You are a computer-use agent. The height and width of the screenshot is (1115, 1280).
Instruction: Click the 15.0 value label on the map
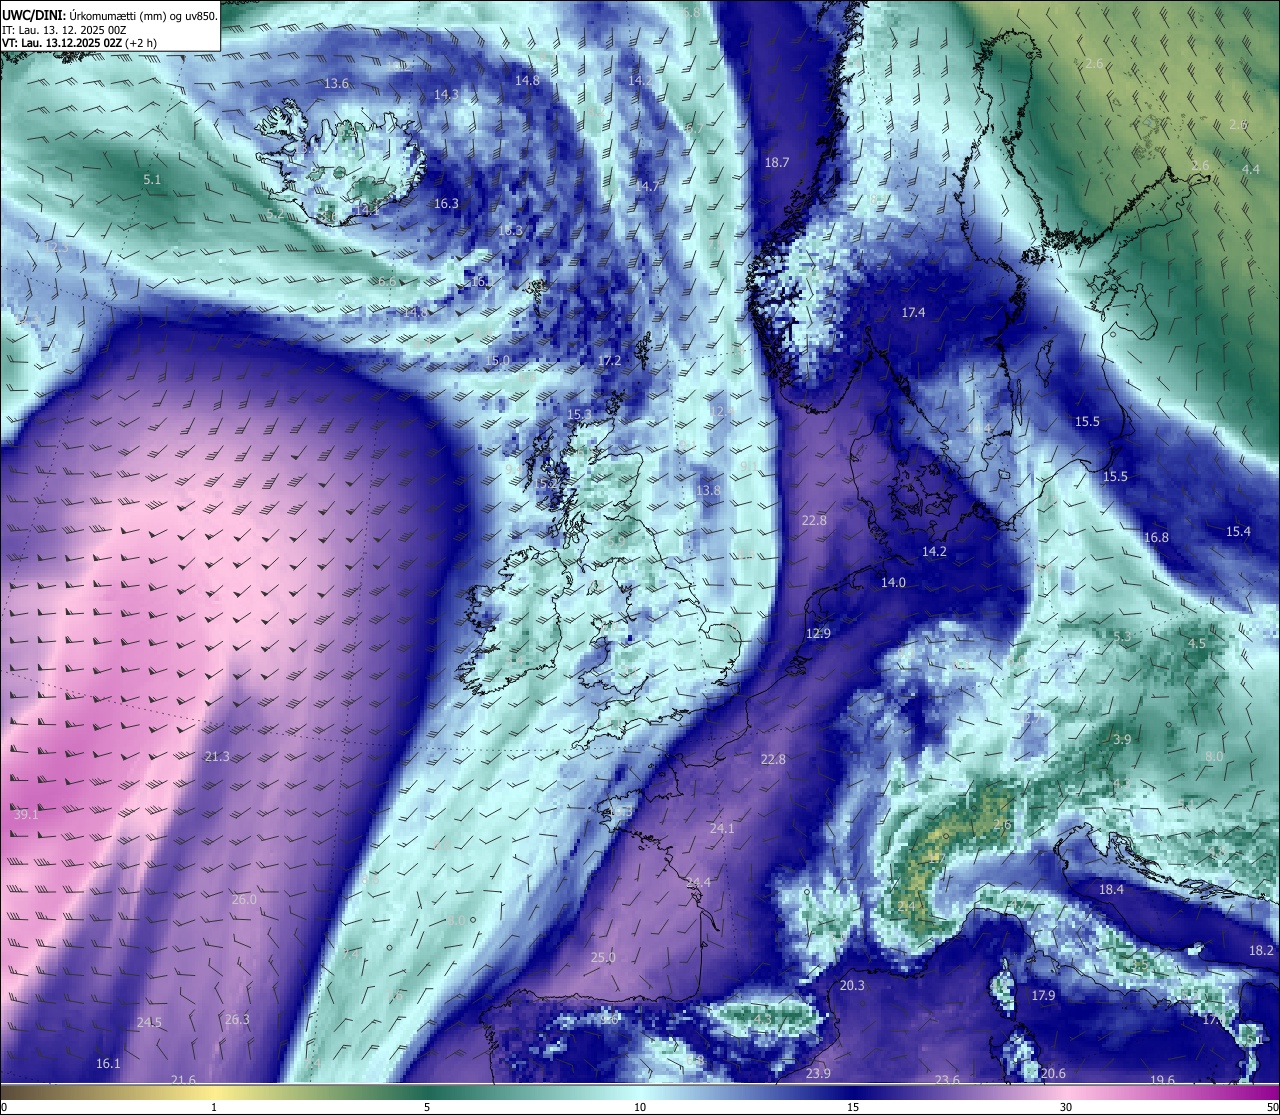coord(498,361)
